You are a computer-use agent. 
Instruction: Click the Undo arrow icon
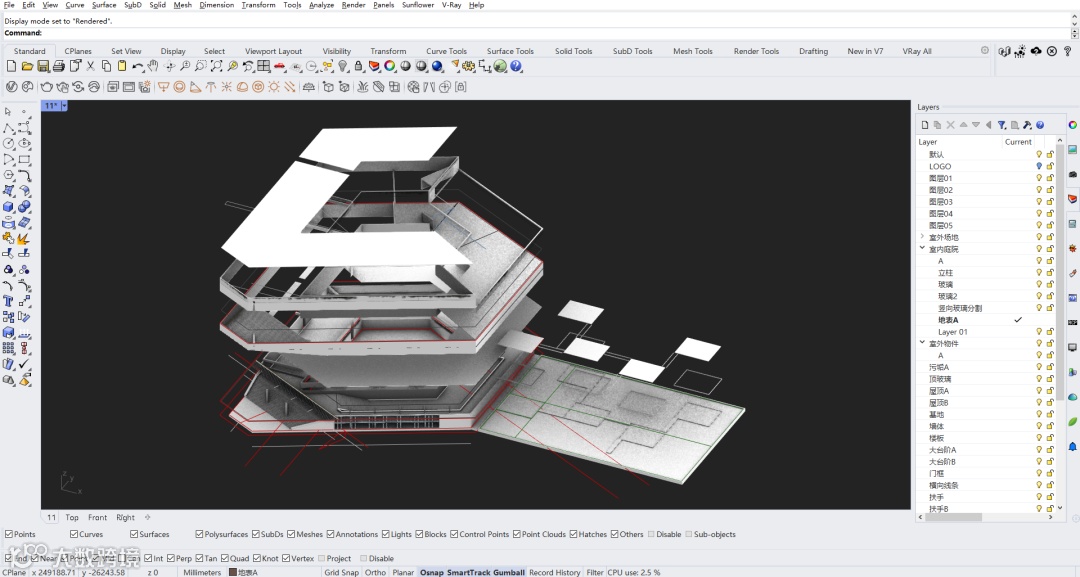tap(138, 66)
